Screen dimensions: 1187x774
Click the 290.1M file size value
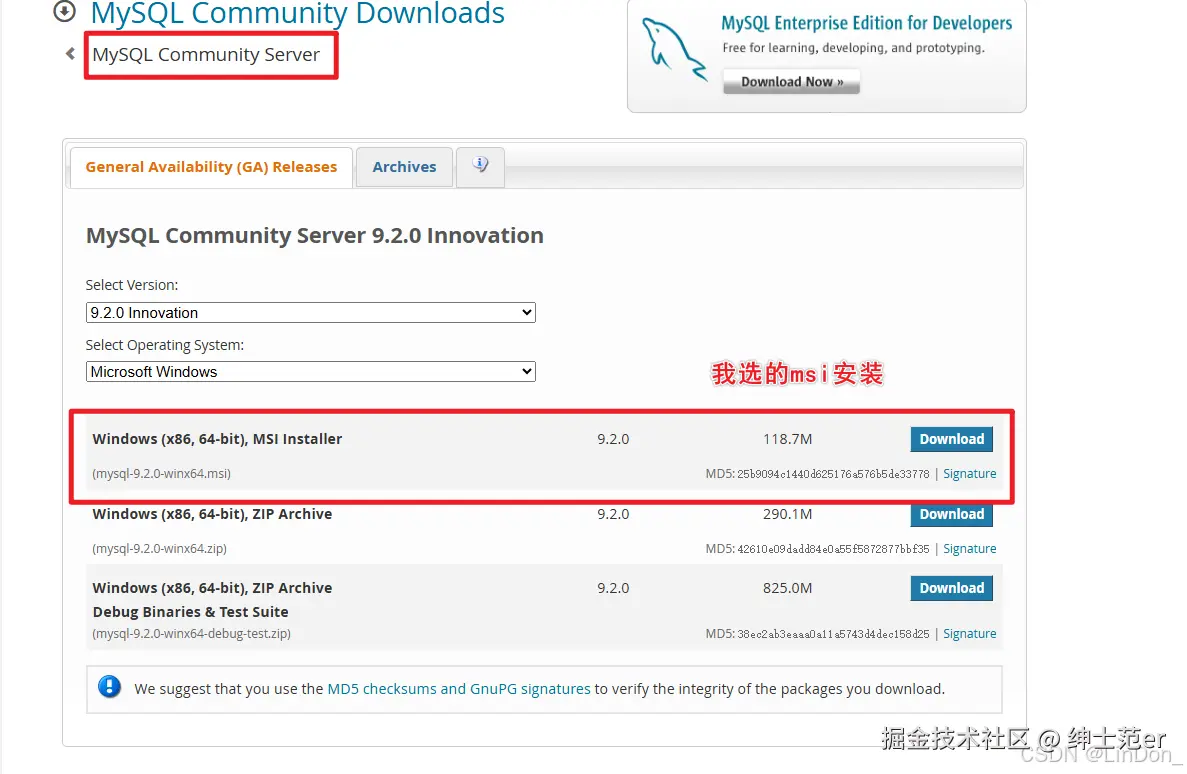click(787, 514)
